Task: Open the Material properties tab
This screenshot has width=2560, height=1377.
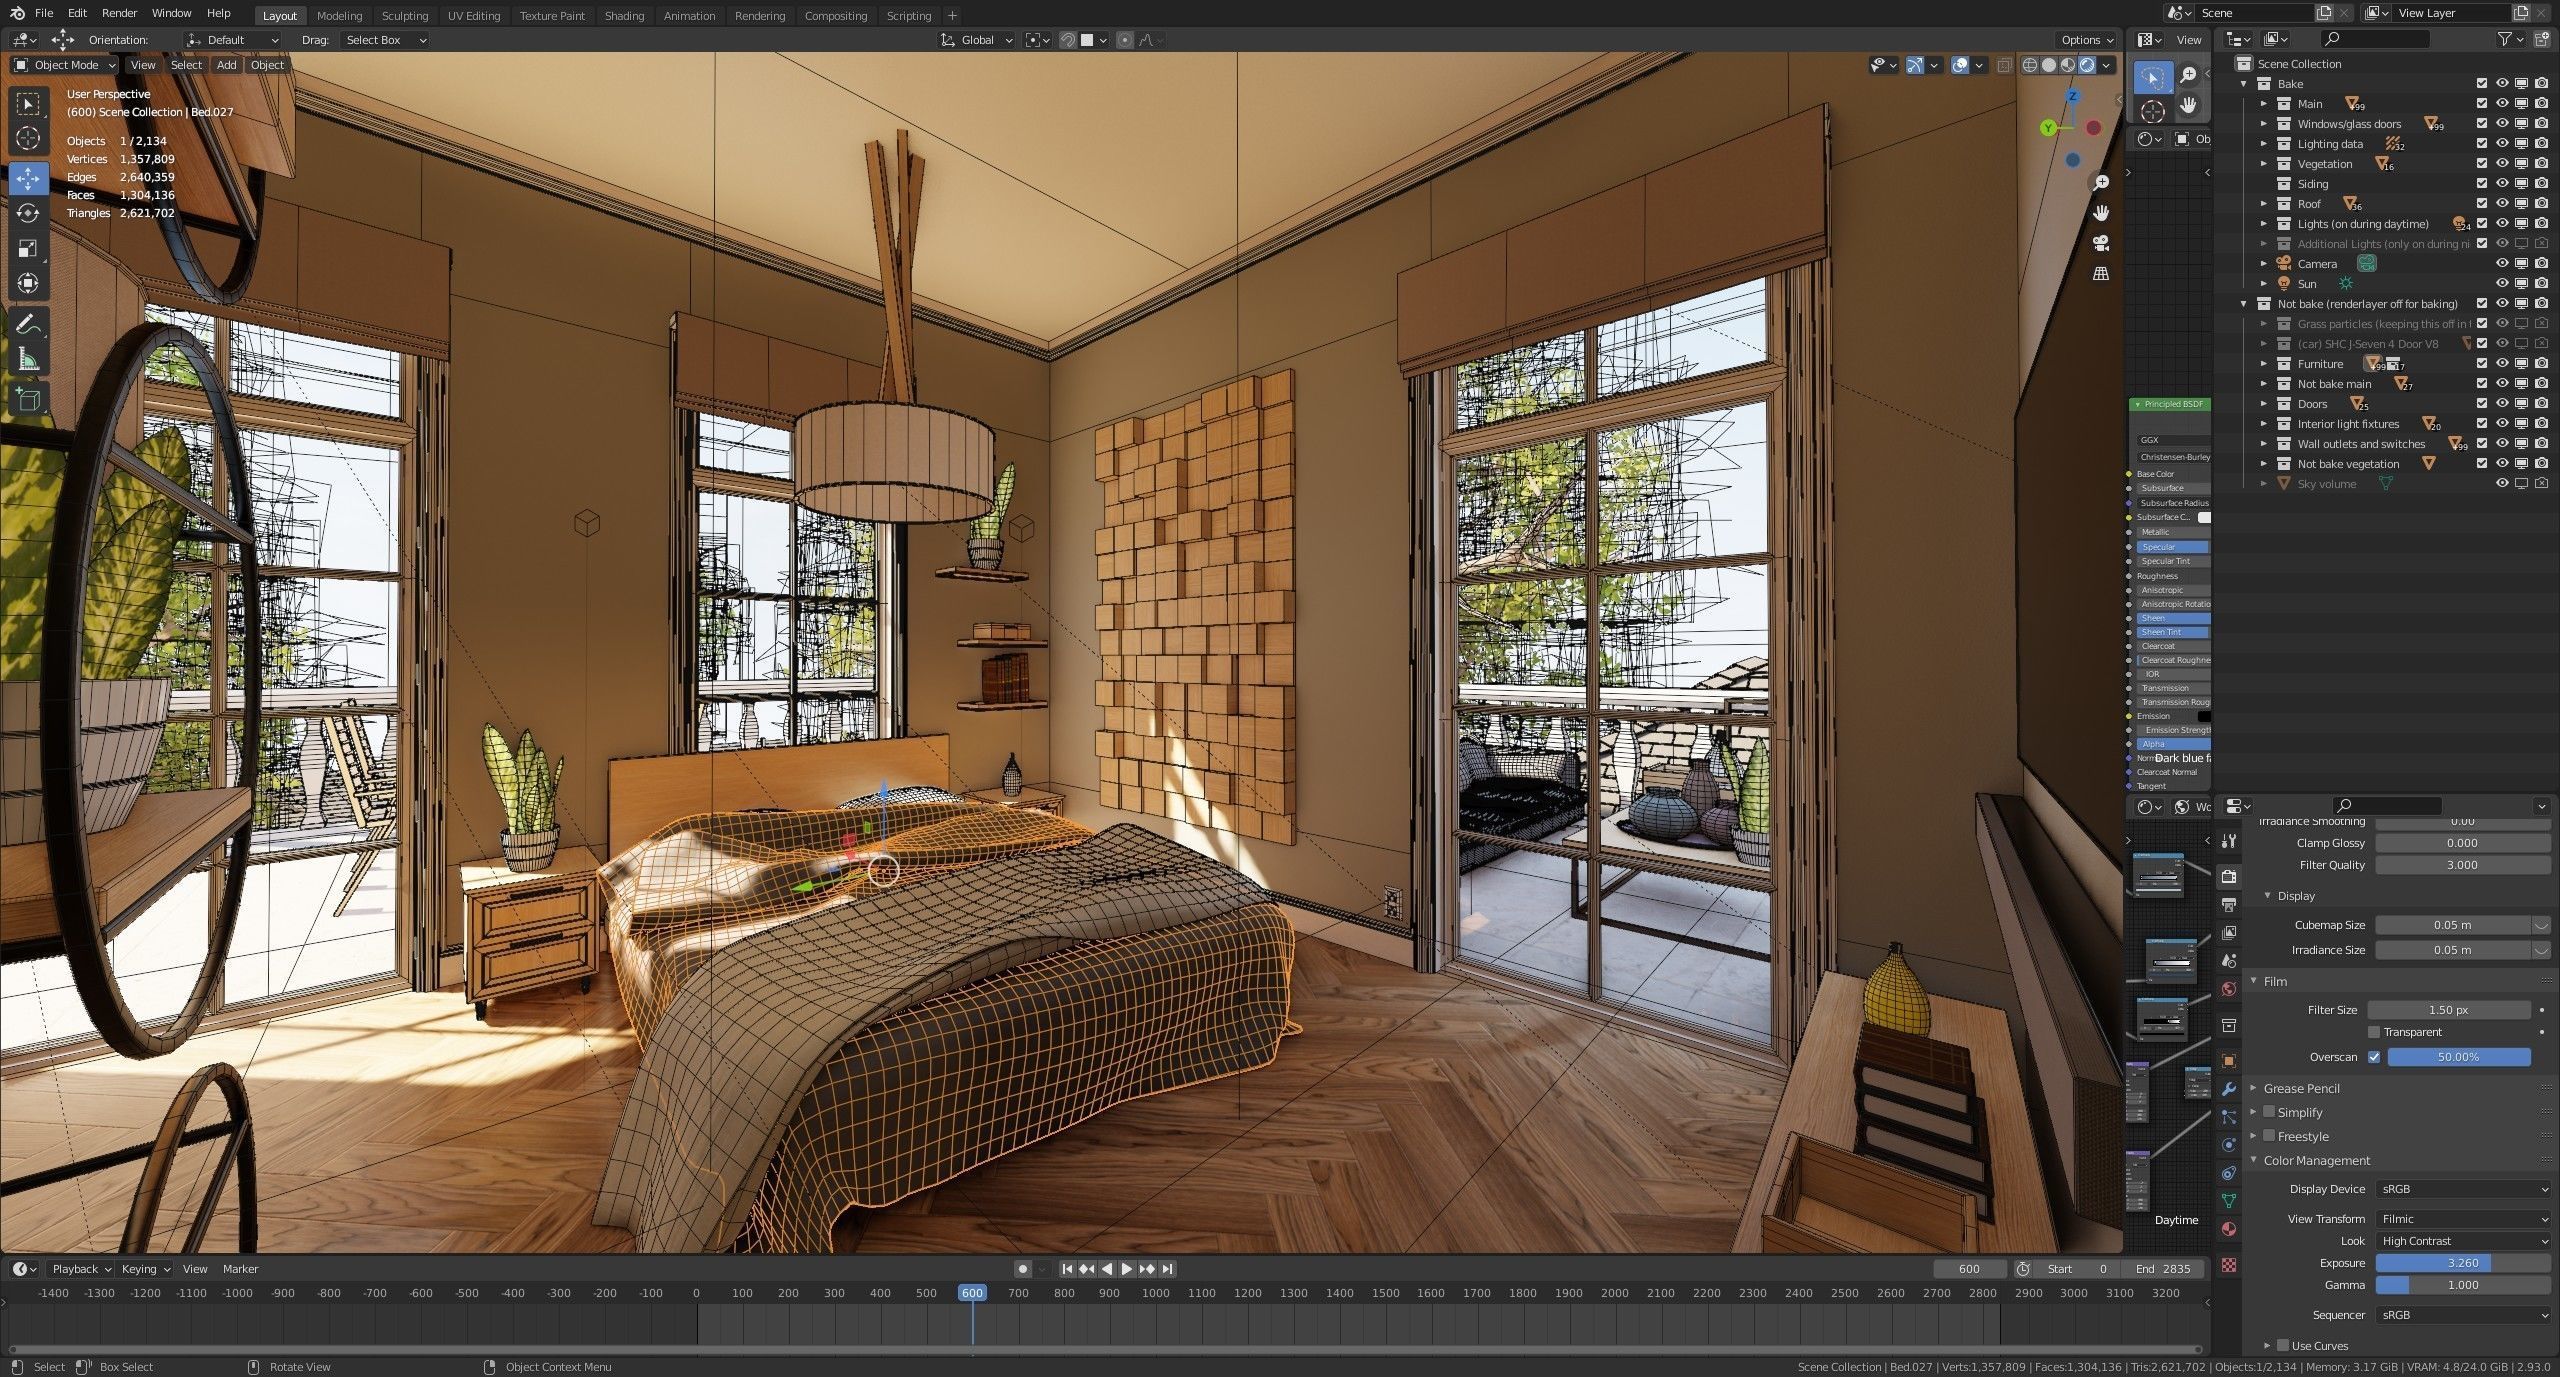Action: pos(2229,1228)
